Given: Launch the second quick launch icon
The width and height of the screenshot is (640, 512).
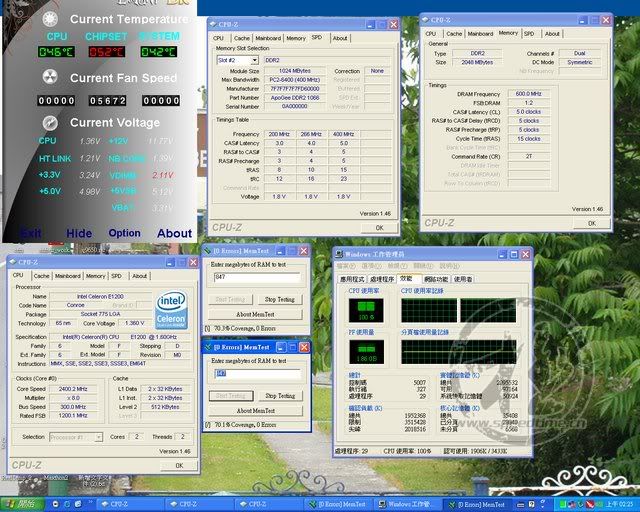Looking at the screenshot, I should click(67, 504).
